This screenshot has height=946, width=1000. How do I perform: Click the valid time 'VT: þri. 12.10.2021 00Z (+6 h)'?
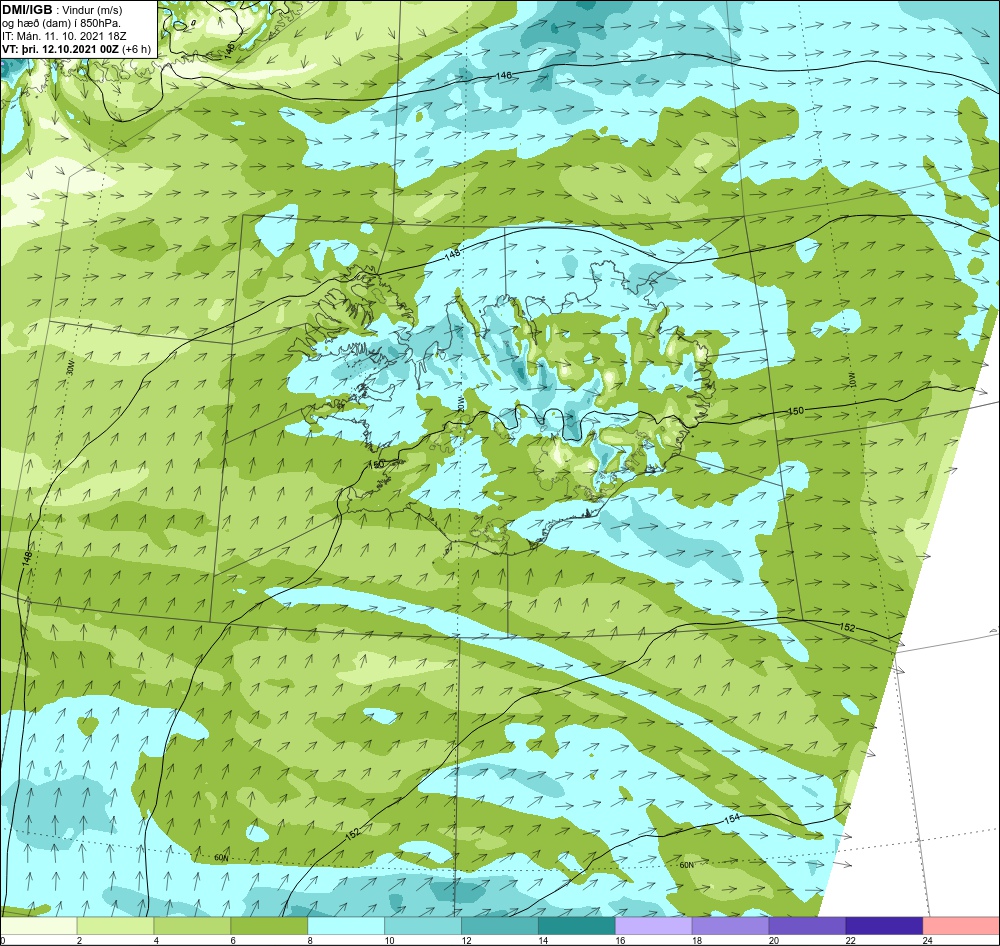[77, 49]
